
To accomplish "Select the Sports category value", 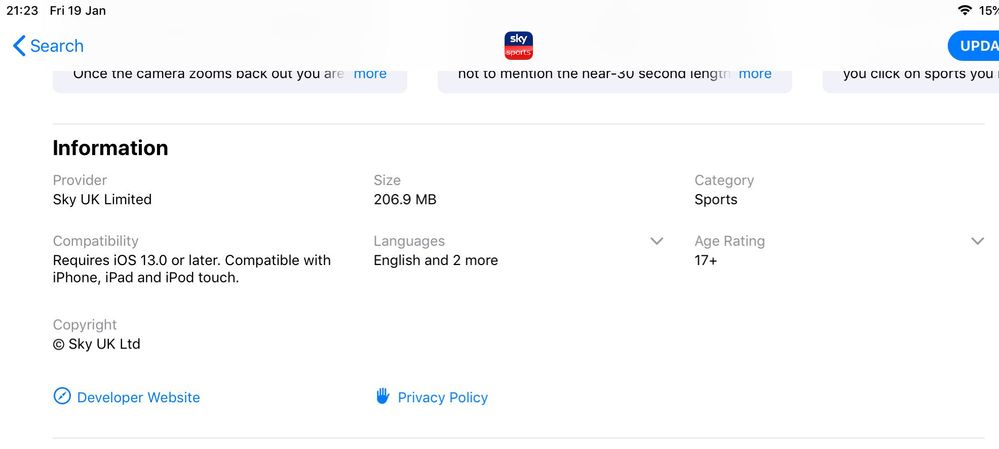I will point(715,199).
